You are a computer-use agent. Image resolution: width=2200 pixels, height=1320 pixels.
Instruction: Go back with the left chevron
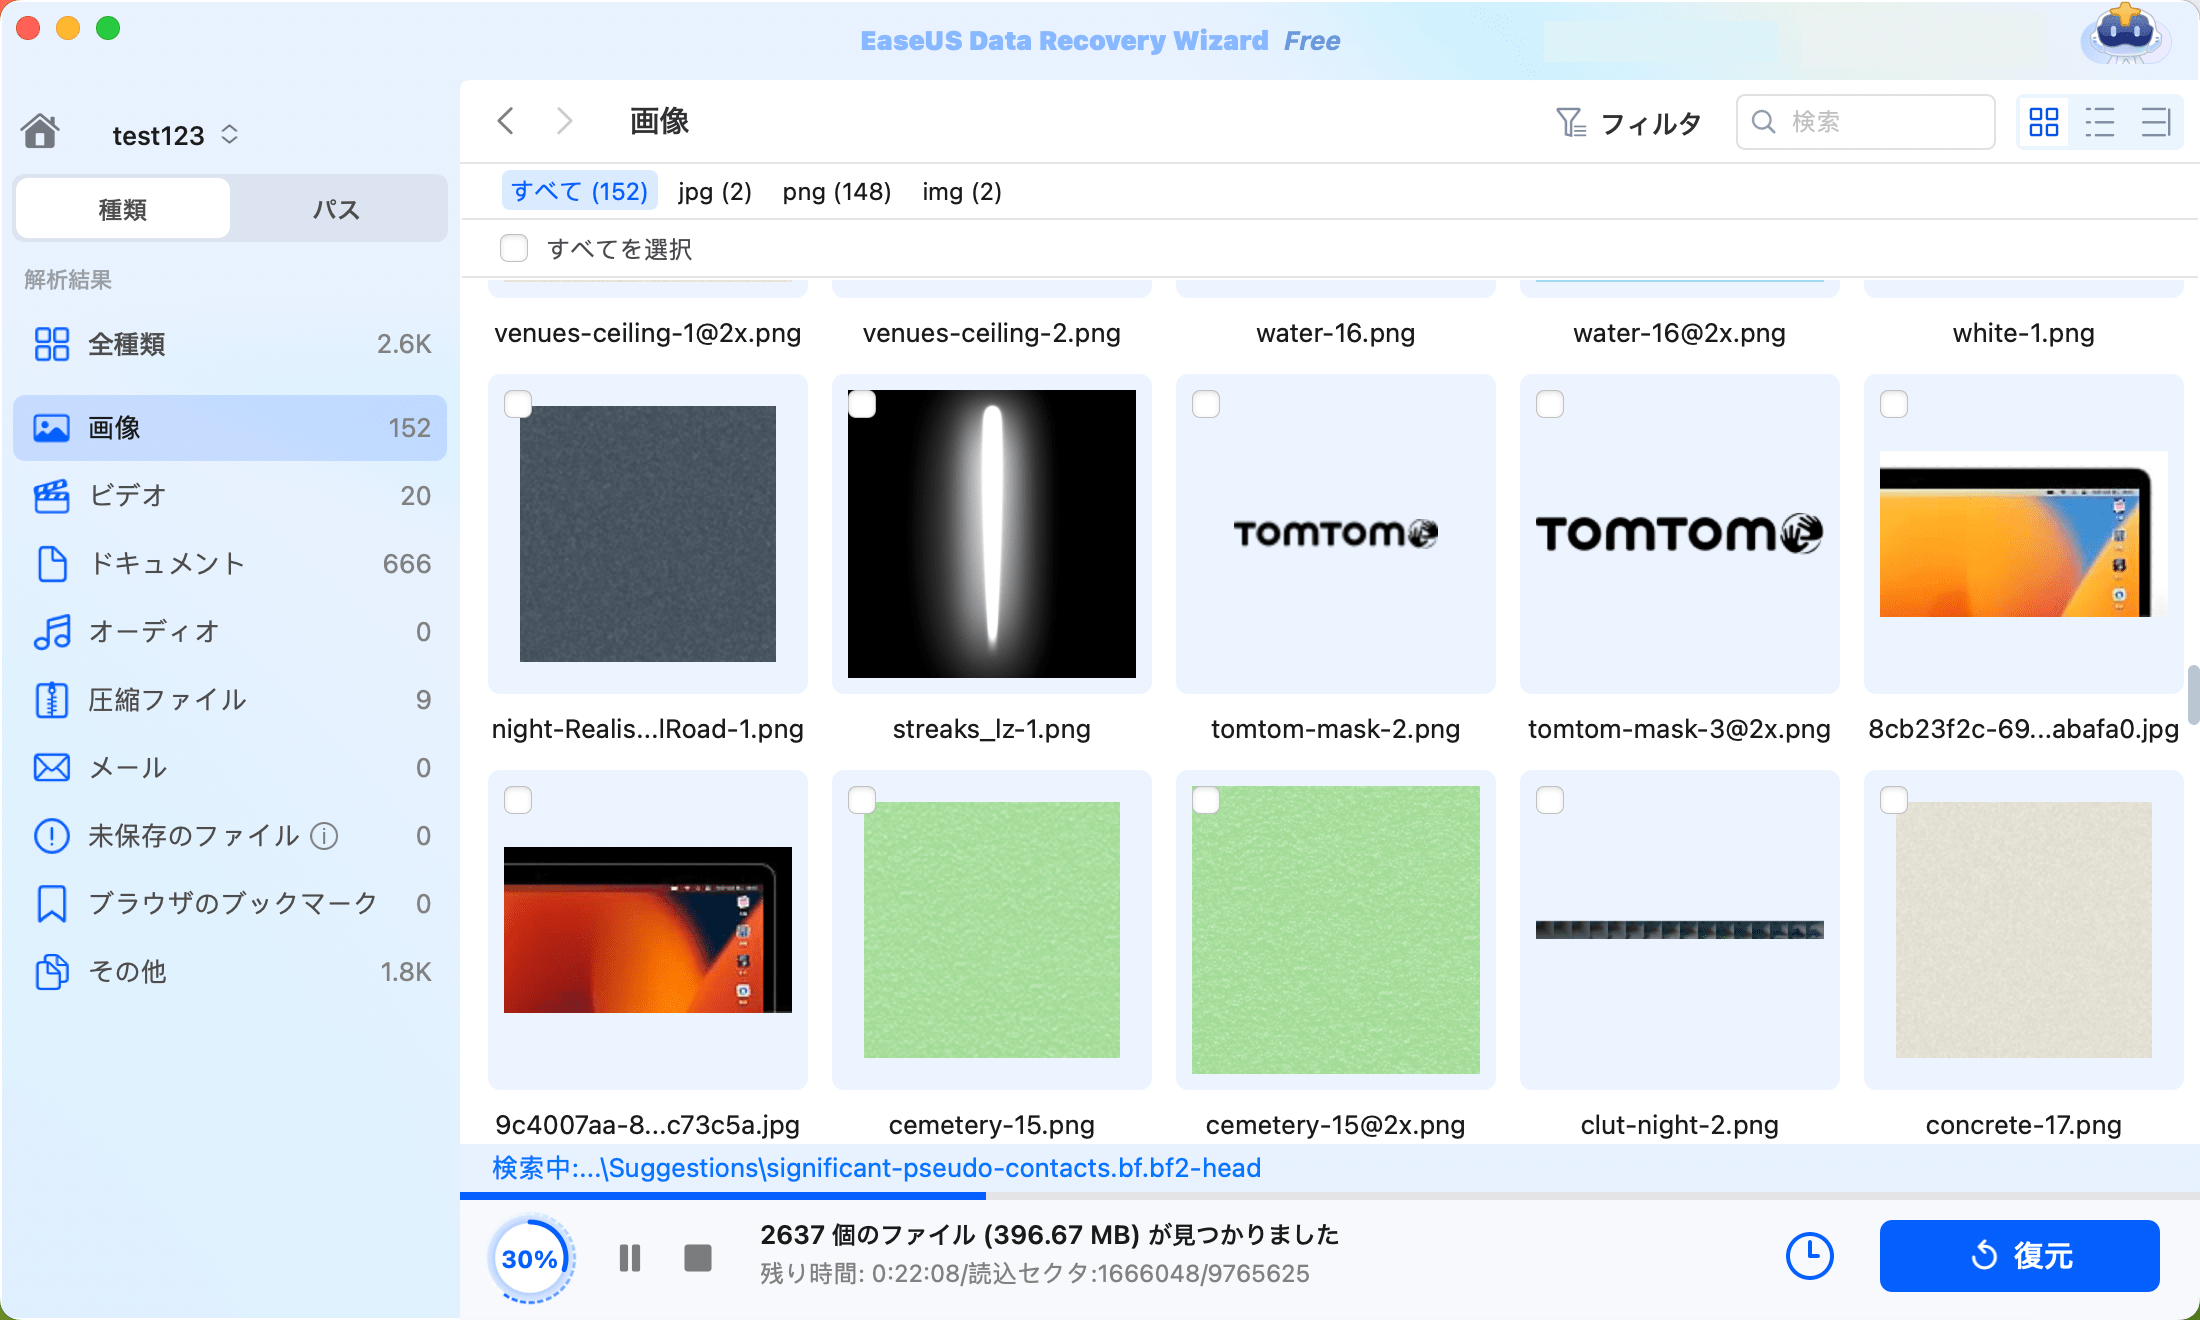[x=506, y=121]
